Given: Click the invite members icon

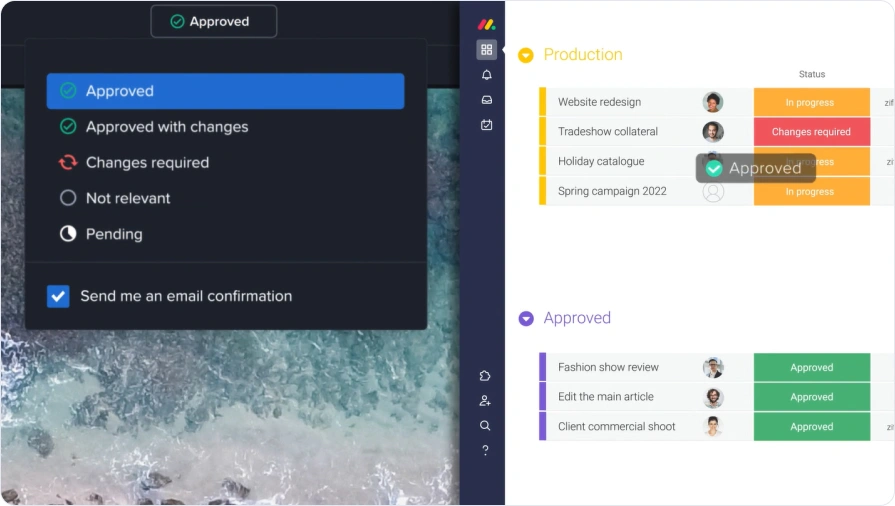Looking at the screenshot, I should [485, 401].
